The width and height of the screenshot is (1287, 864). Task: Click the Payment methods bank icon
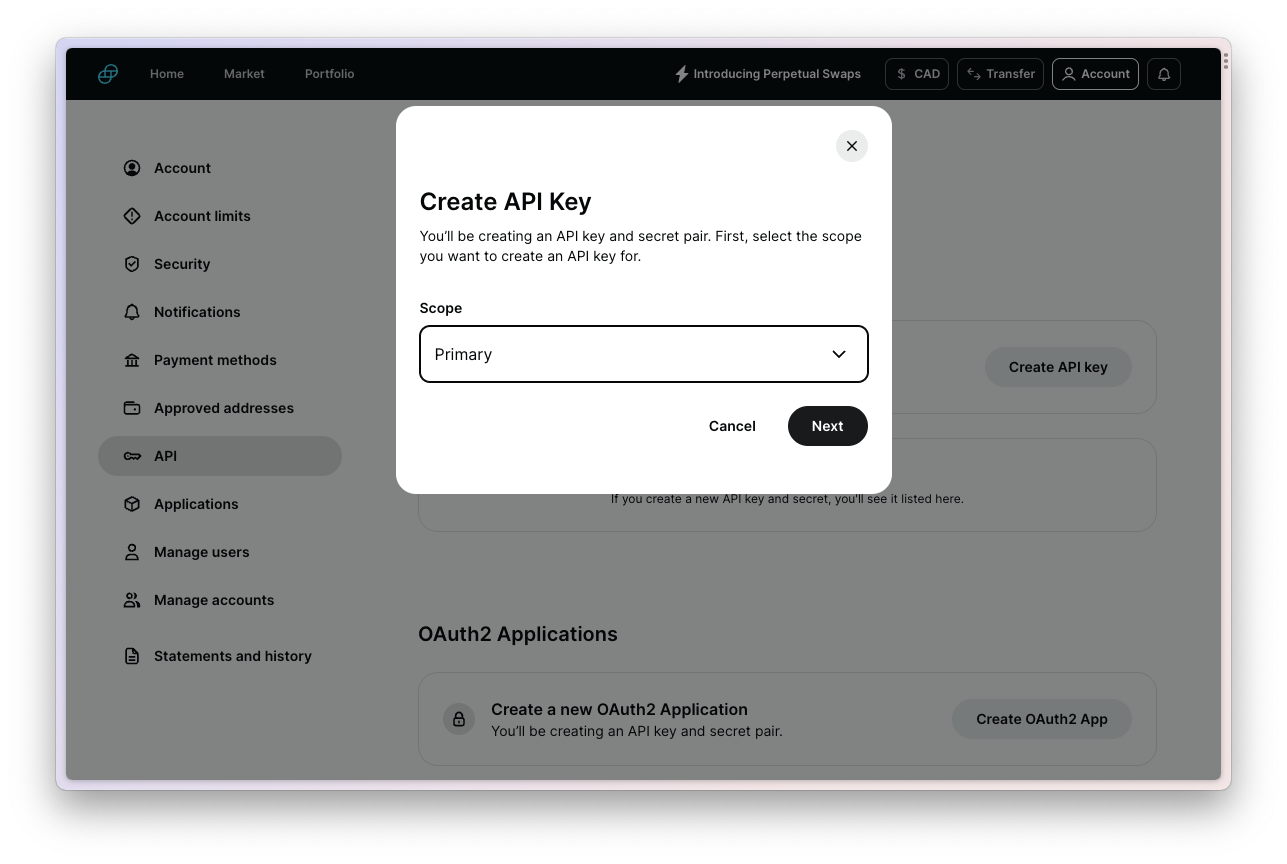tap(132, 360)
